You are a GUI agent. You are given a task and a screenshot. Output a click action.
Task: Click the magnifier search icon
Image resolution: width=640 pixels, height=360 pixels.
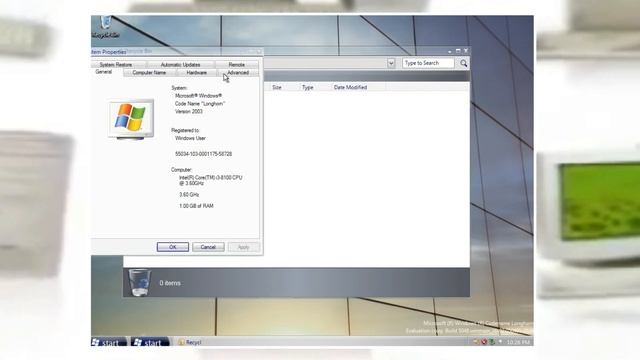pyautogui.click(x=464, y=63)
